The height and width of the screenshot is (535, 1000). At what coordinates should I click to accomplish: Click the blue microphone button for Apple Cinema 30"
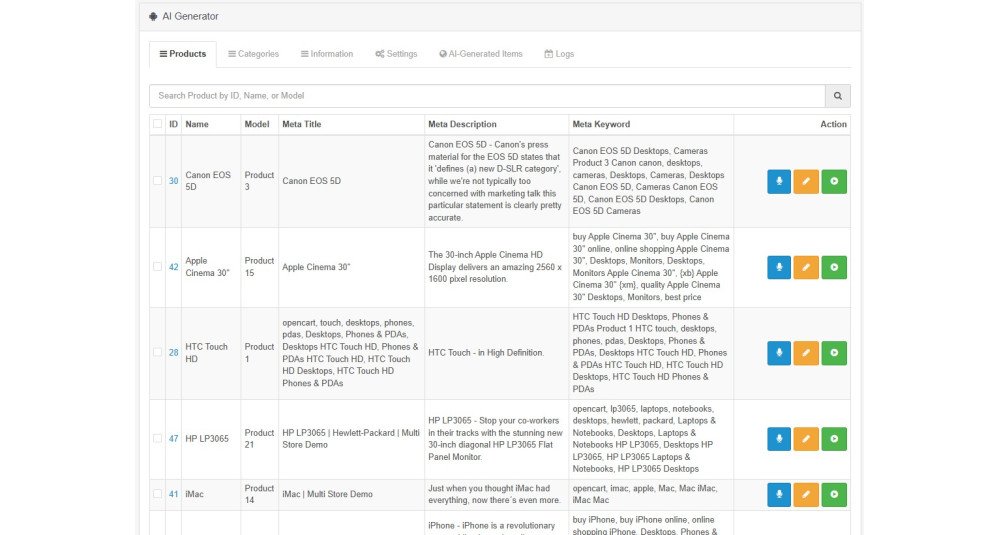coord(779,267)
